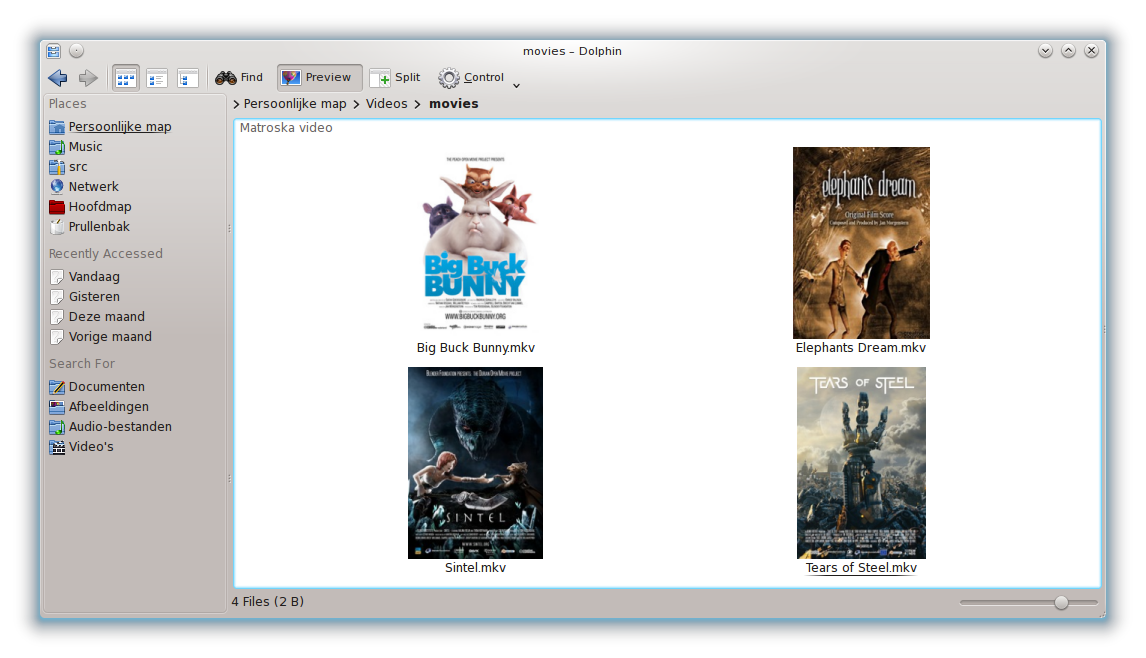Screen dimensions: 1146x658
Task: Go forward with the grey right arrow
Action: click(88, 77)
